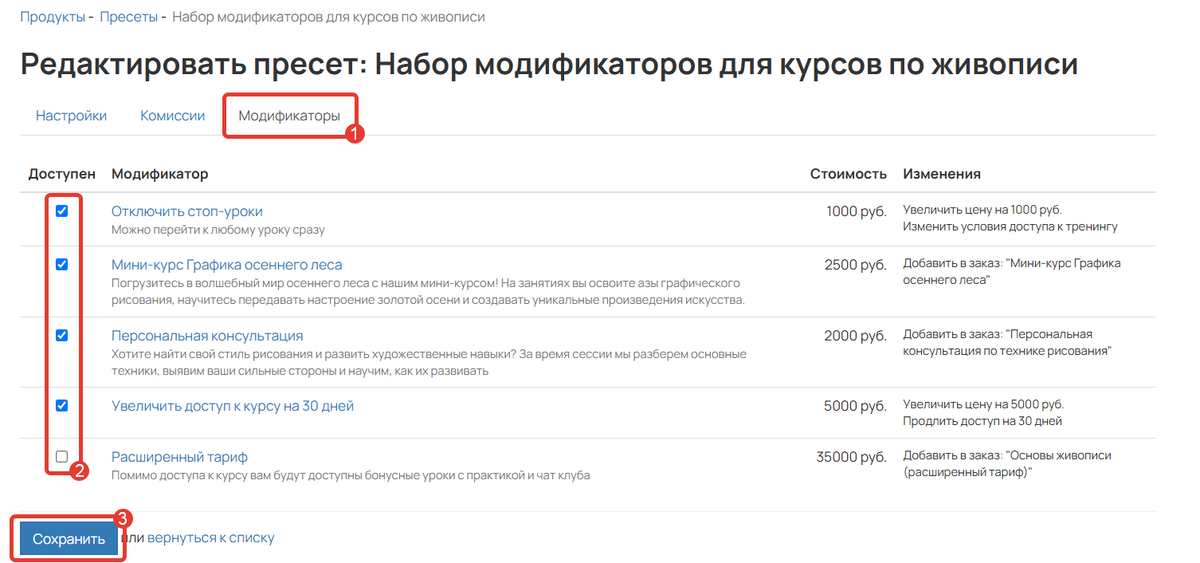Screen dimensions: 1200x563
Task: Toggle checkbox for Персональная консультация
Action: tap(62, 335)
